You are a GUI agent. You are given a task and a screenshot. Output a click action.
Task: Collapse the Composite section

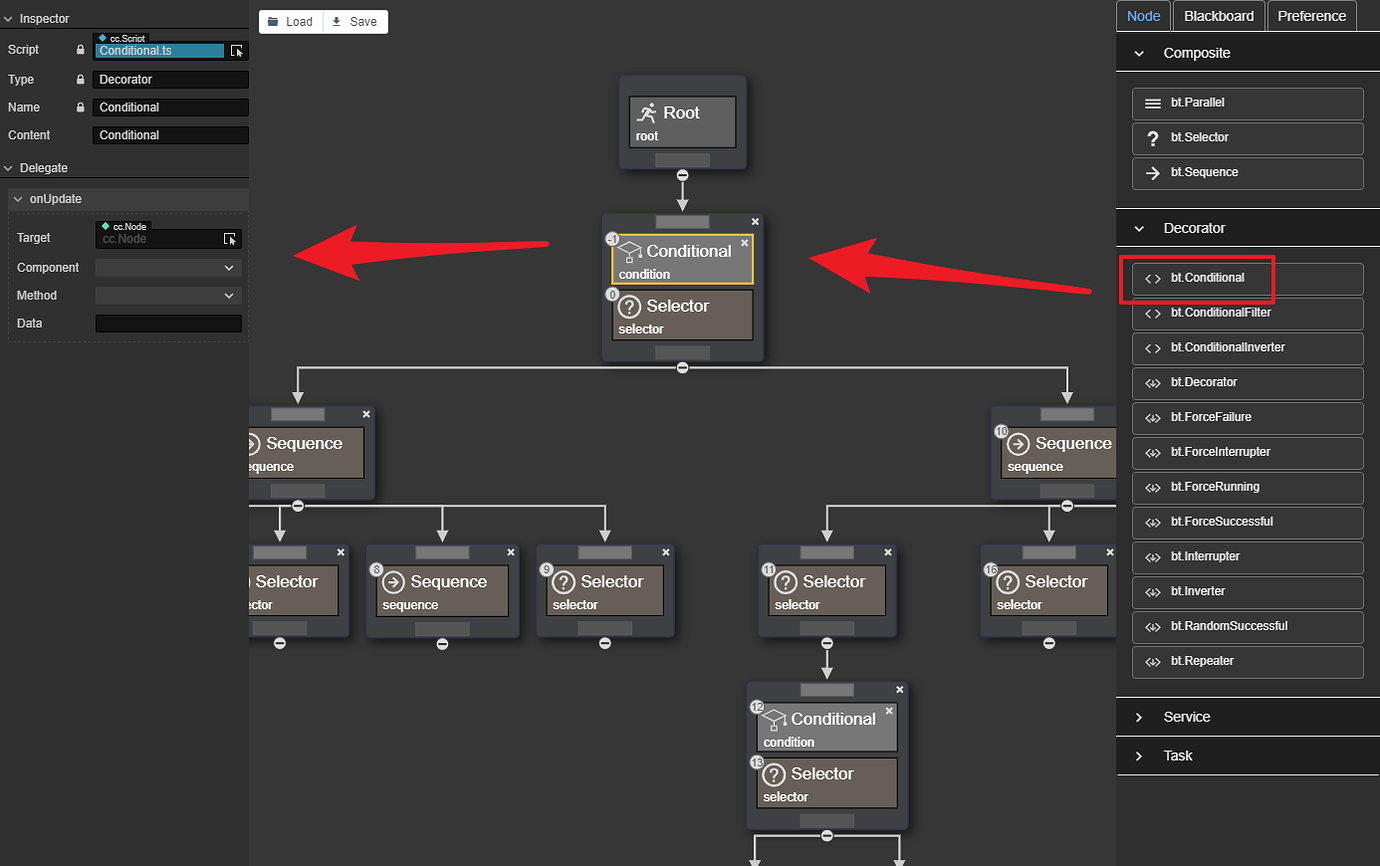pyautogui.click(x=1137, y=52)
